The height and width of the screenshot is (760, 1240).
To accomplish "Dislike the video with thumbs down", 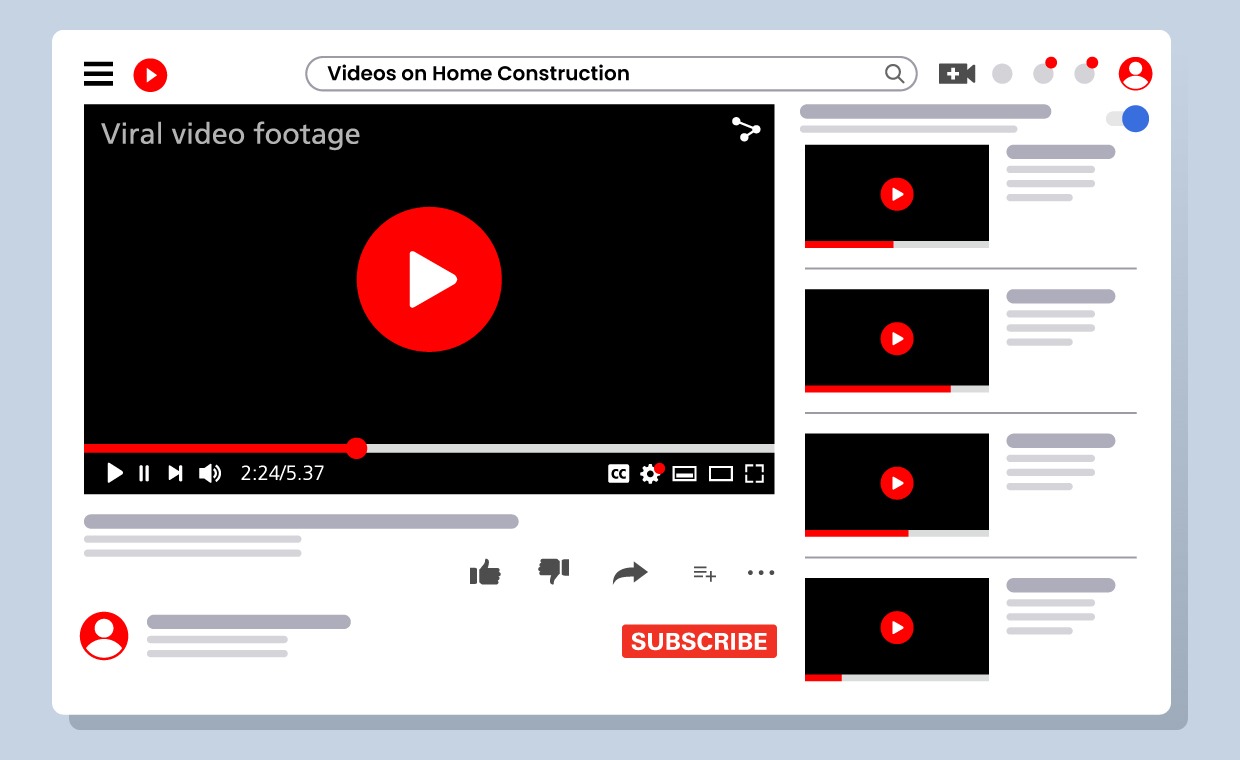I will coord(553,571).
